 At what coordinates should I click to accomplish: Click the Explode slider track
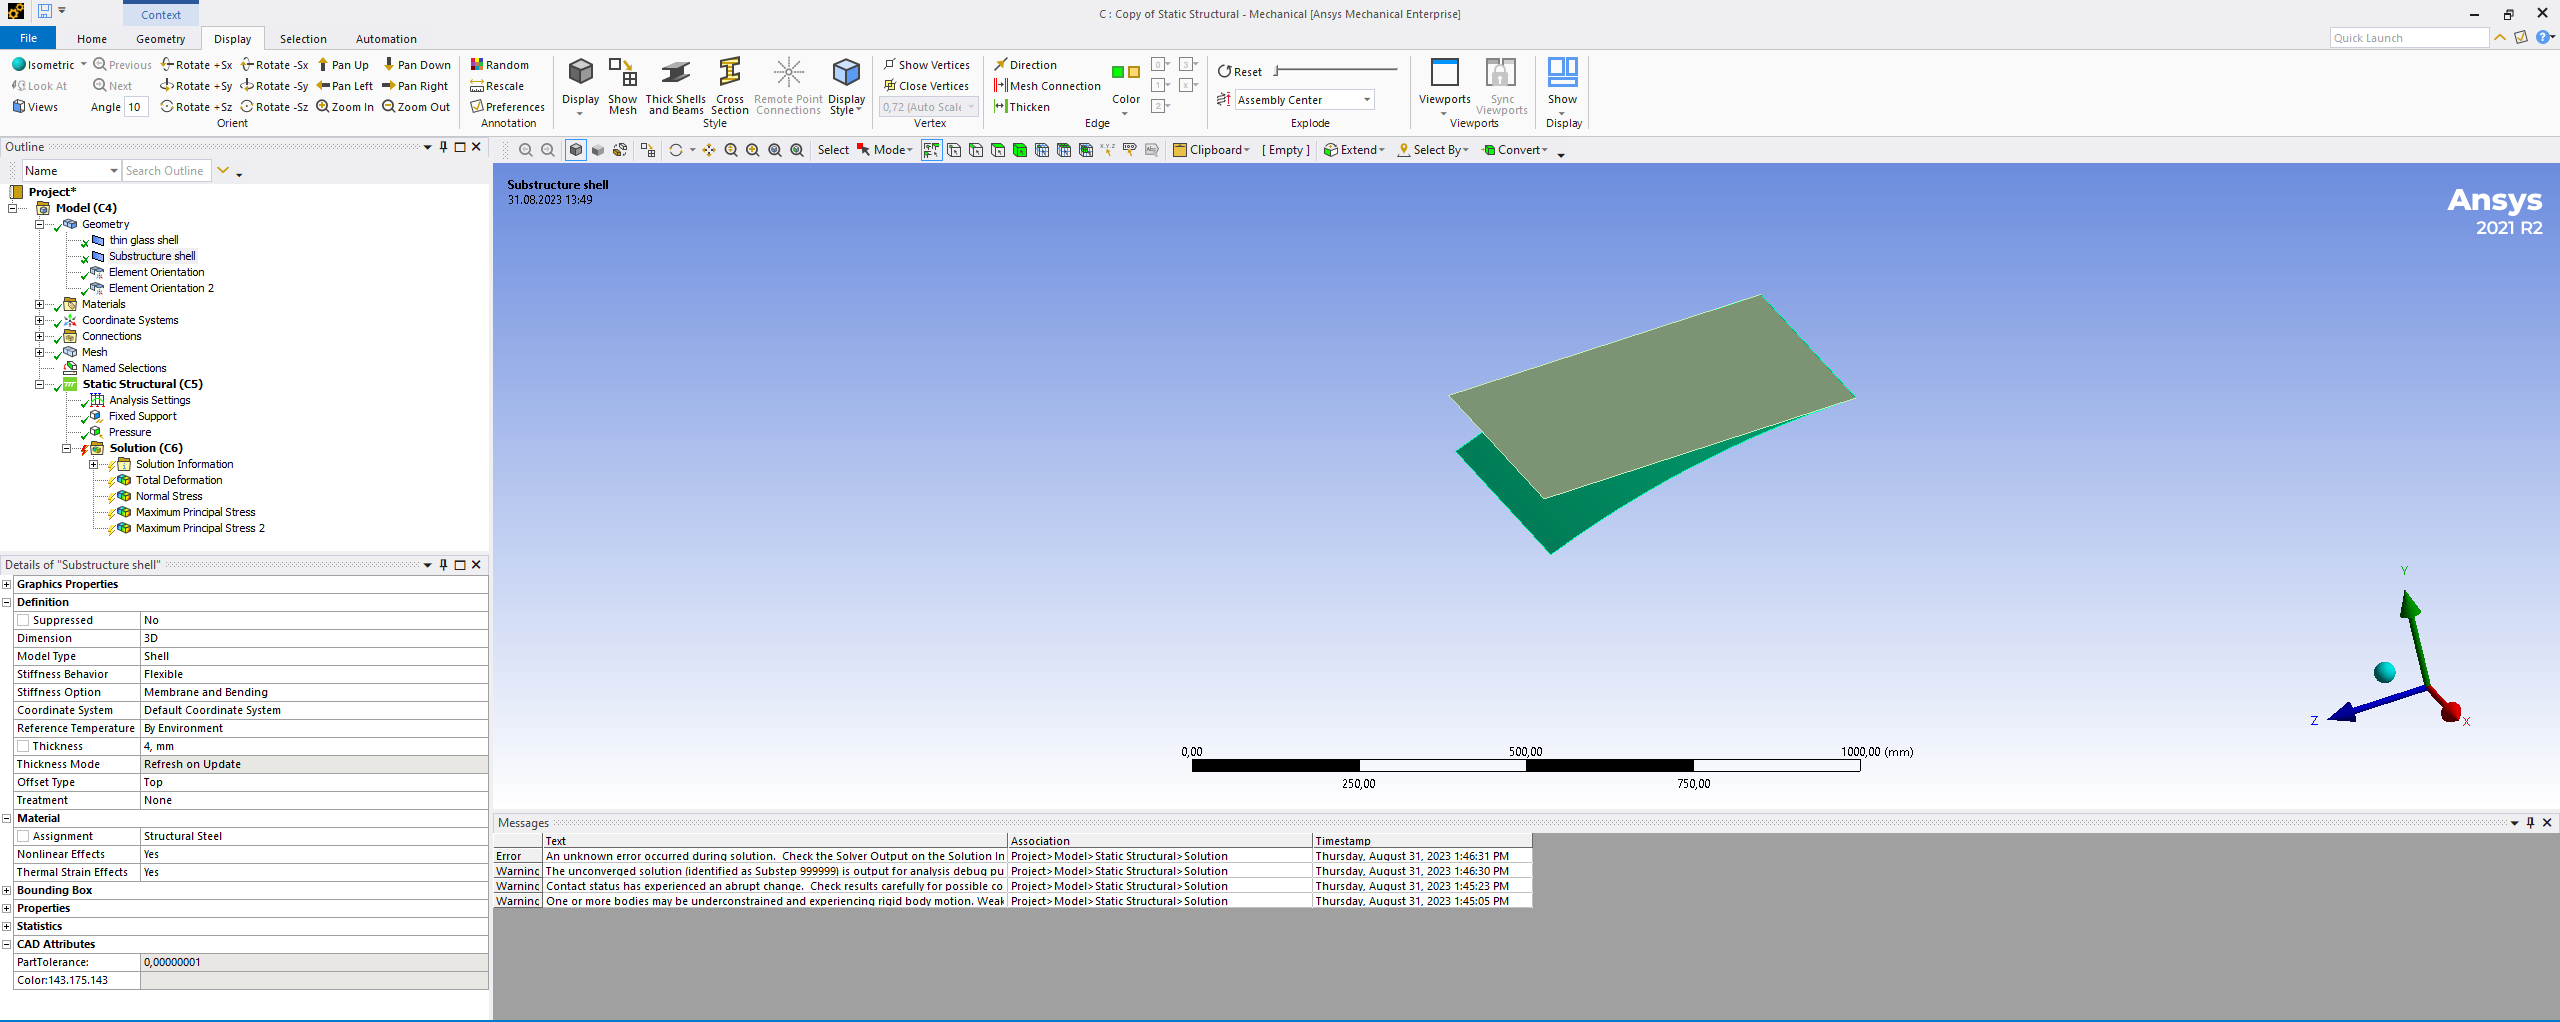point(1336,70)
